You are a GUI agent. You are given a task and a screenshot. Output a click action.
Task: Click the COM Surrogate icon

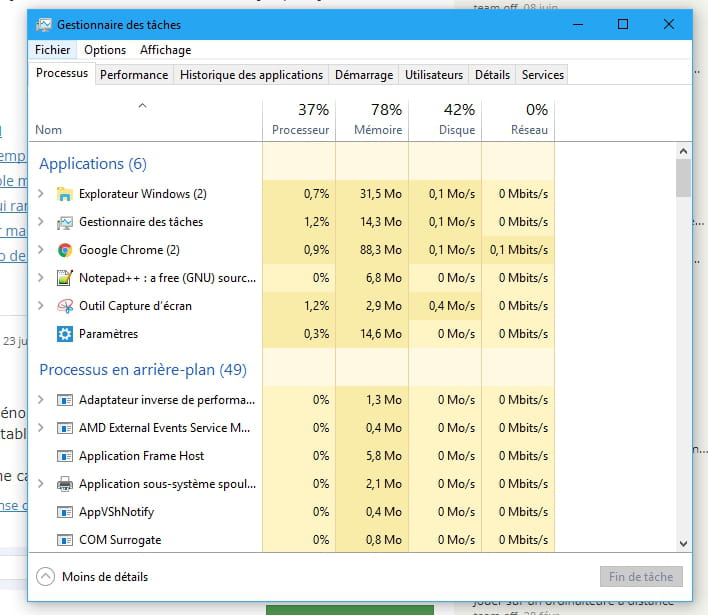pos(65,540)
